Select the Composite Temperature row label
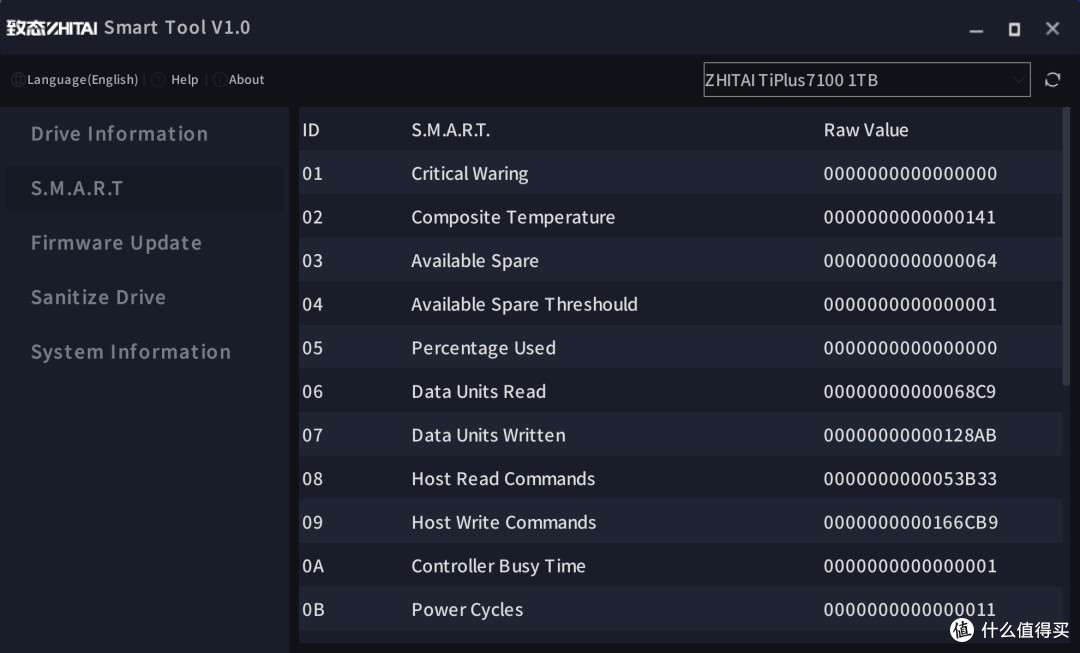This screenshot has height=653, width=1080. 513,217
